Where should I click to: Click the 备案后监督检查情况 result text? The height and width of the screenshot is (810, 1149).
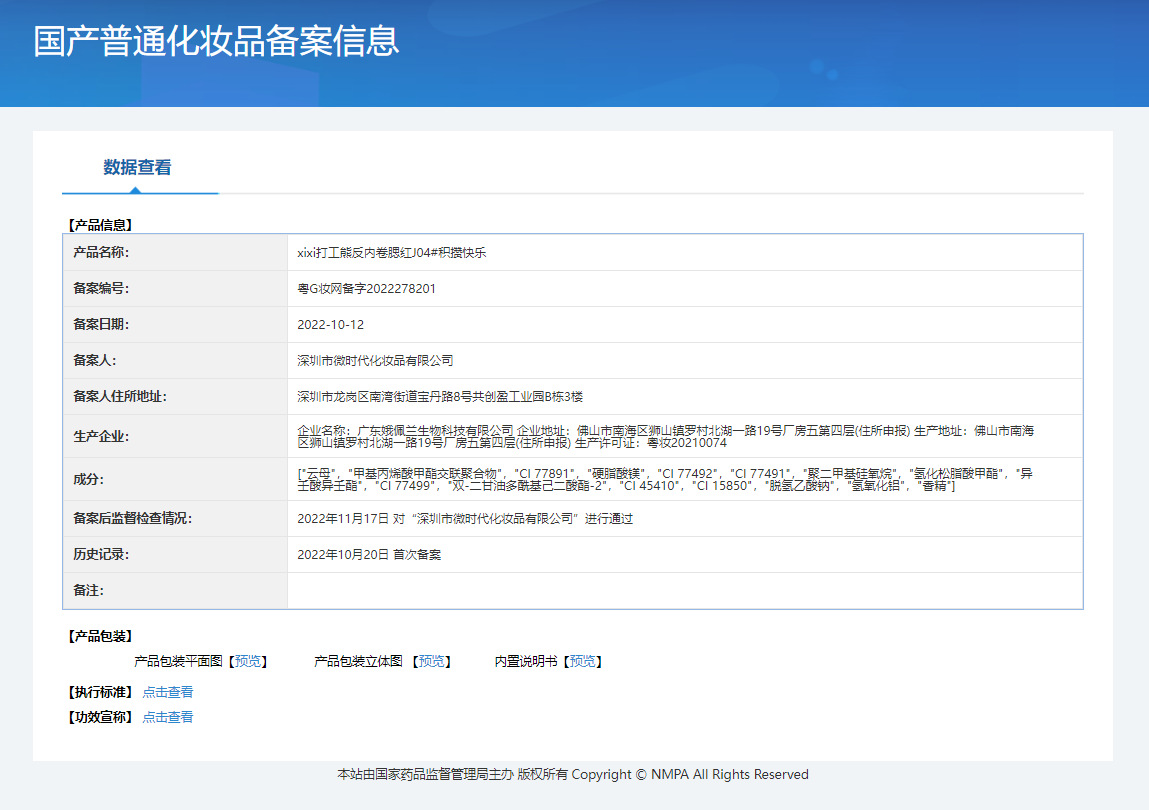pos(465,519)
